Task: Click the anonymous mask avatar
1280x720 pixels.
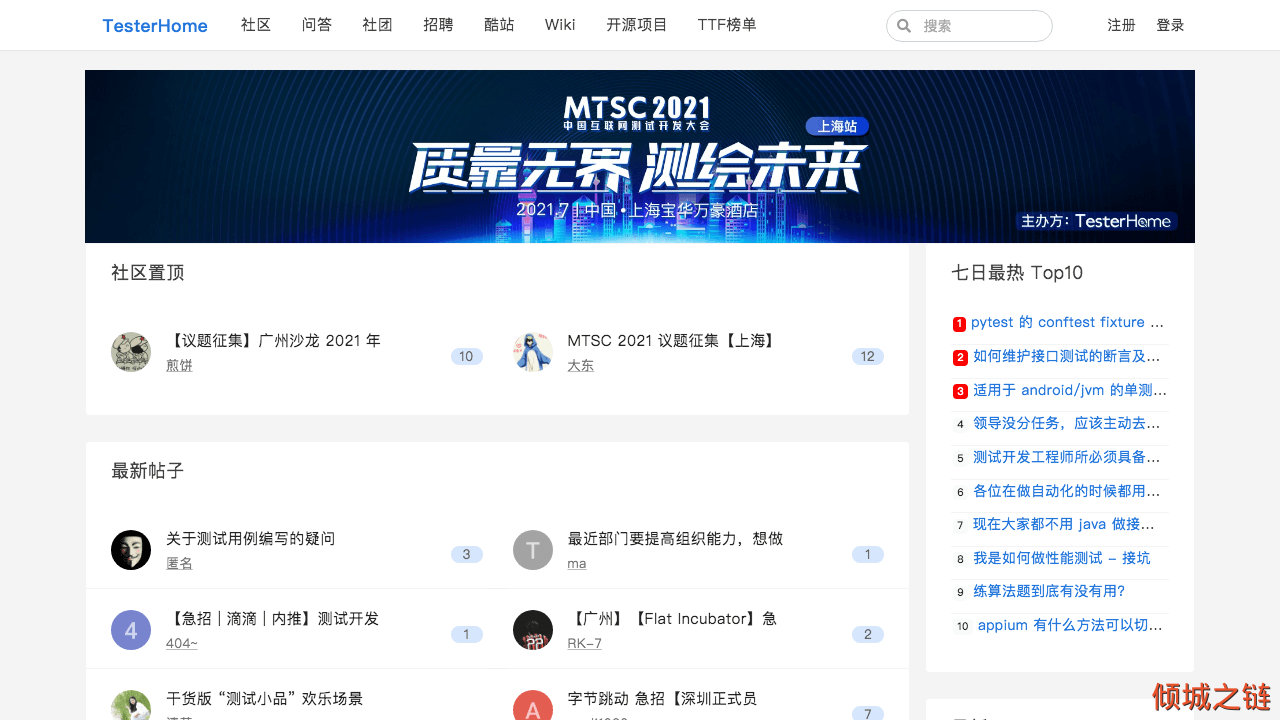Action: pyautogui.click(x=131, y=550)
